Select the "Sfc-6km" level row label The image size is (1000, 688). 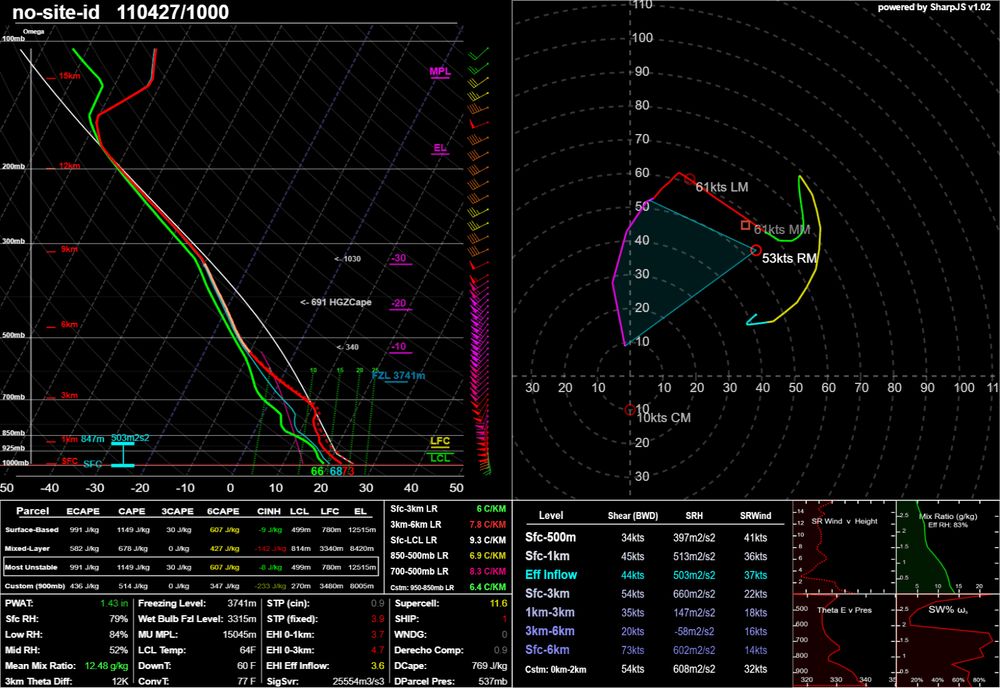[547, 650]
